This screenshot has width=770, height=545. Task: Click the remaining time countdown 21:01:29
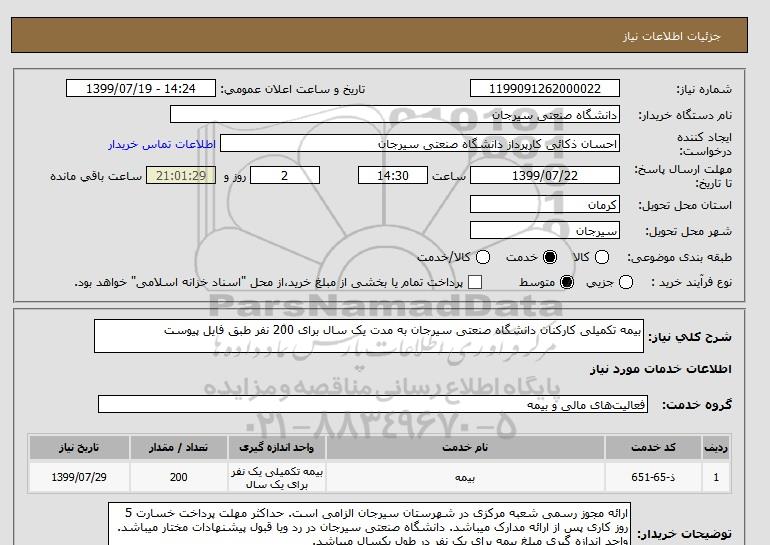pyautogui.click(x=181, y=175)
